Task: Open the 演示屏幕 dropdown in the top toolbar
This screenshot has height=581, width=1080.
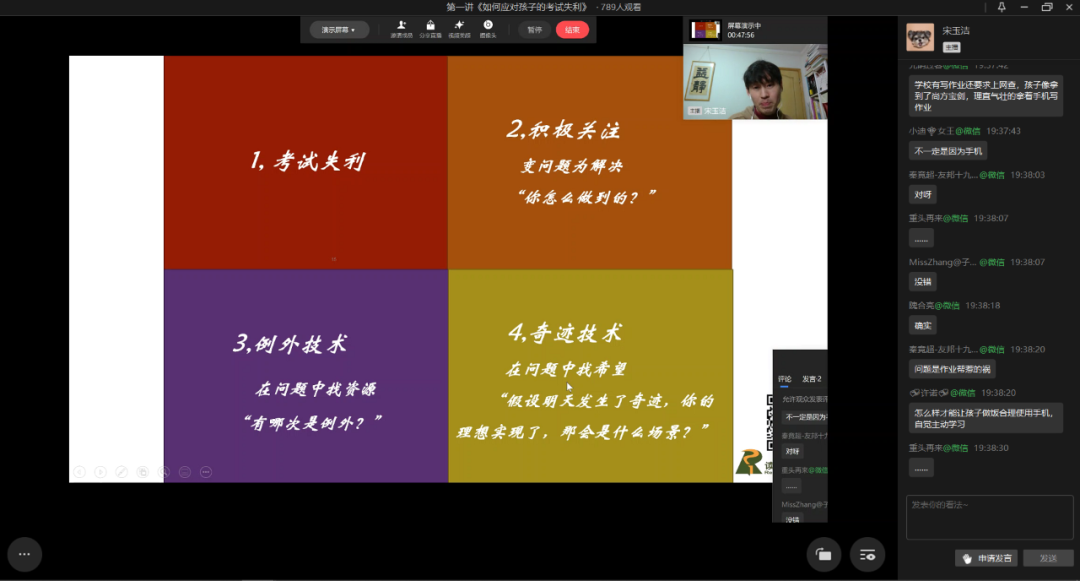Action: pos(338,30)
